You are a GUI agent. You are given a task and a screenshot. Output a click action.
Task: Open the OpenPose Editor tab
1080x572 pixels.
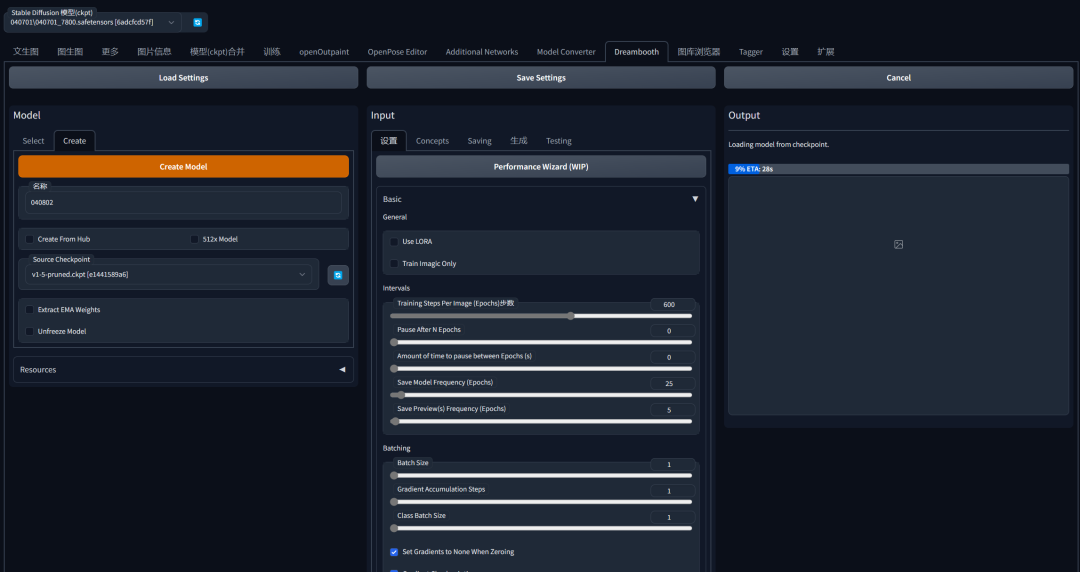(x=397, y=52)
